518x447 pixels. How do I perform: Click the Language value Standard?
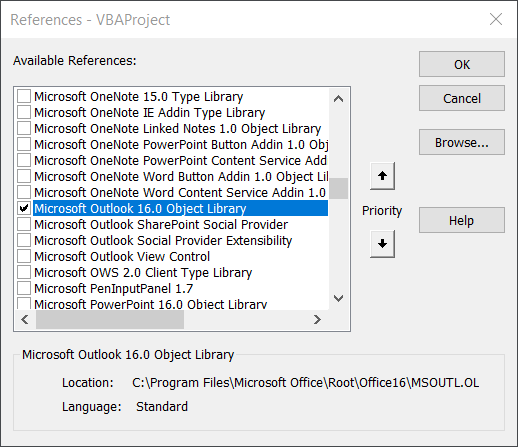tap(162, 407)
